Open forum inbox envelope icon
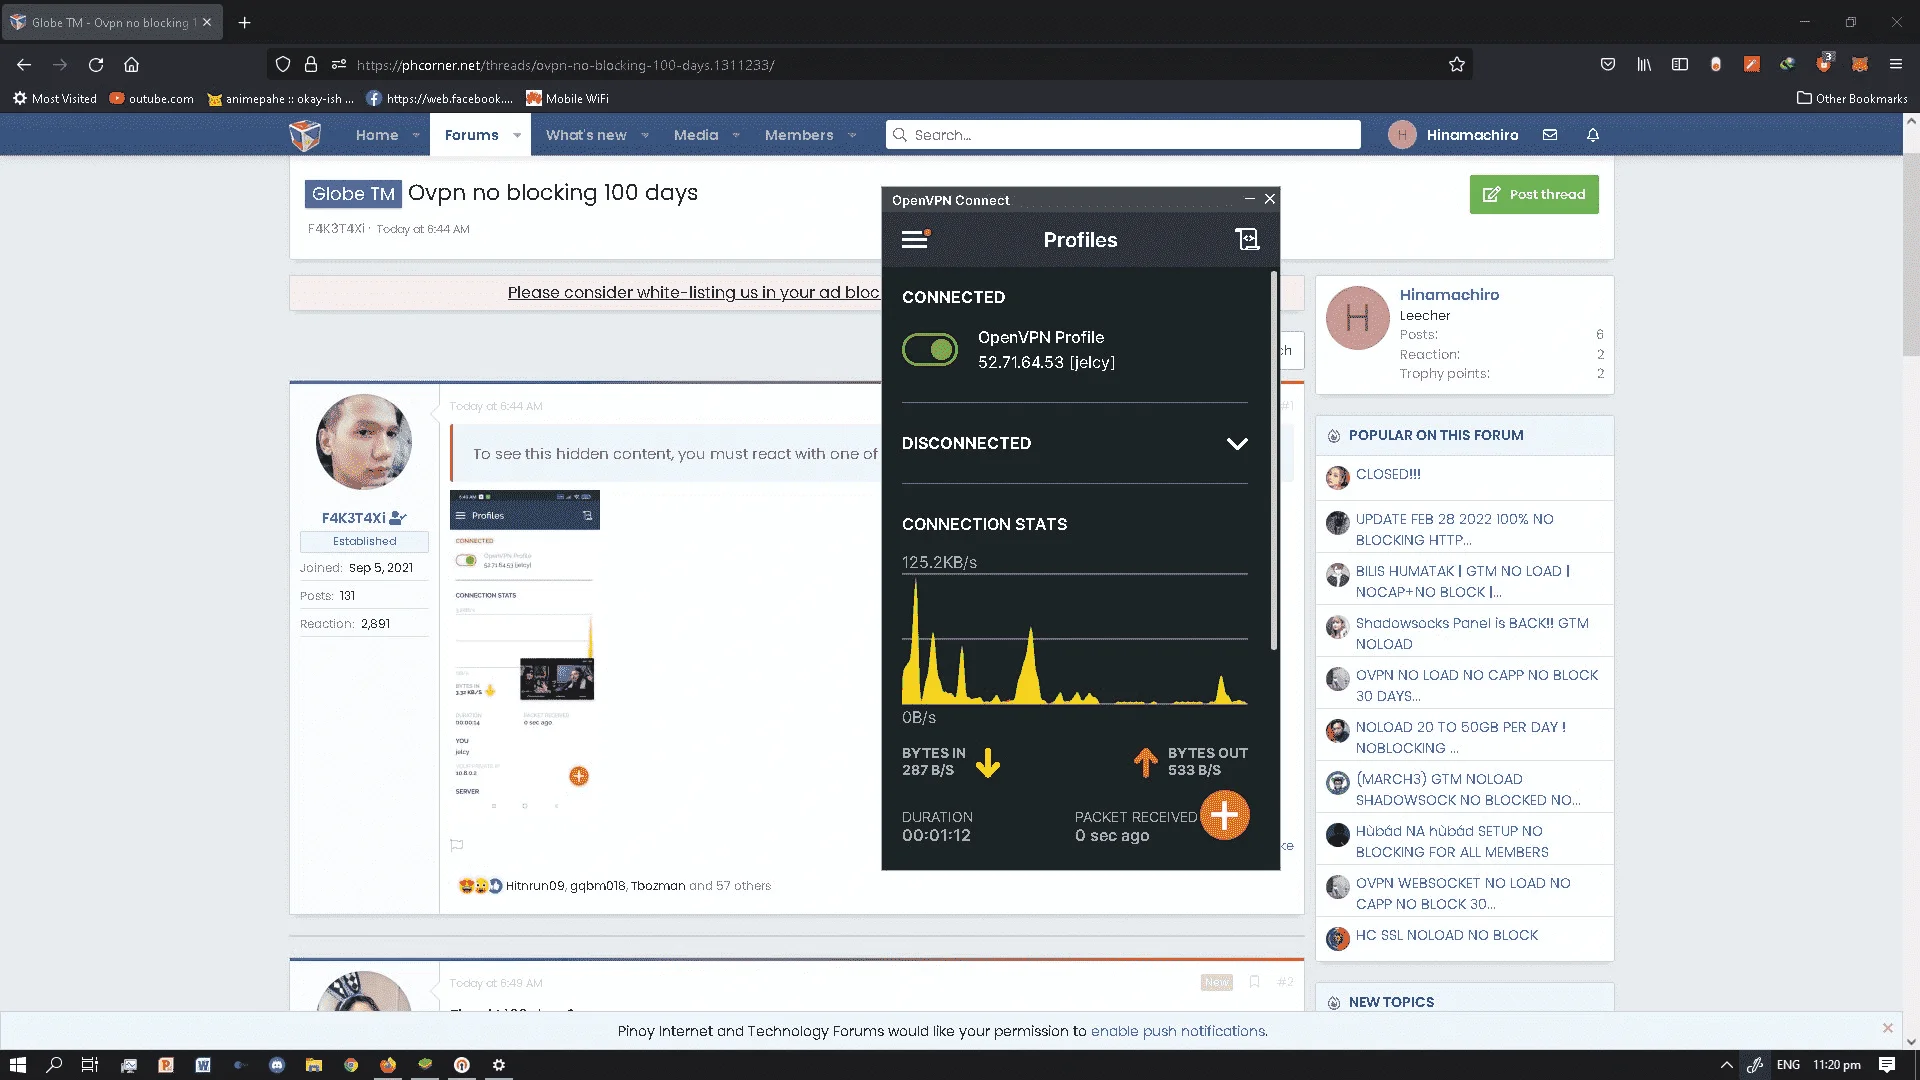The width and height of the screenshot is (1920, 1080). [x=1550, y=135]
